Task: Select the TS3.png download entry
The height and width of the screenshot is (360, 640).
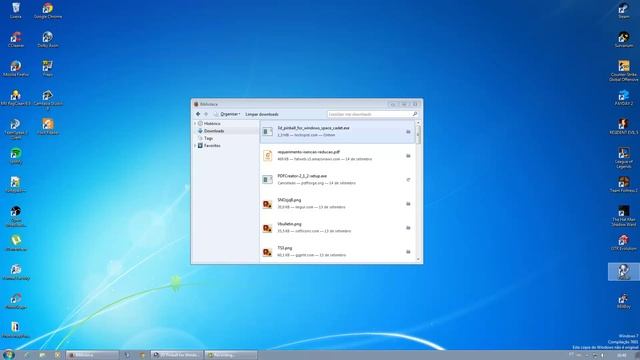Action: (338, 252)
